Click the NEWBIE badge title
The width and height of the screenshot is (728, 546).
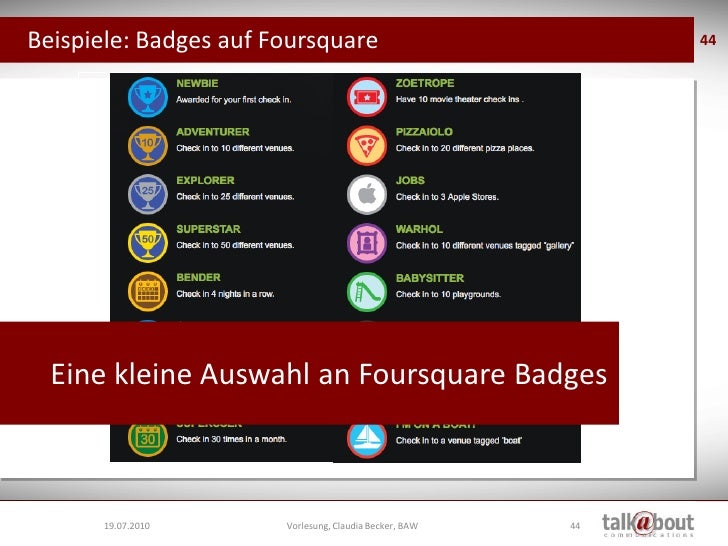click(x=197, y=84)
